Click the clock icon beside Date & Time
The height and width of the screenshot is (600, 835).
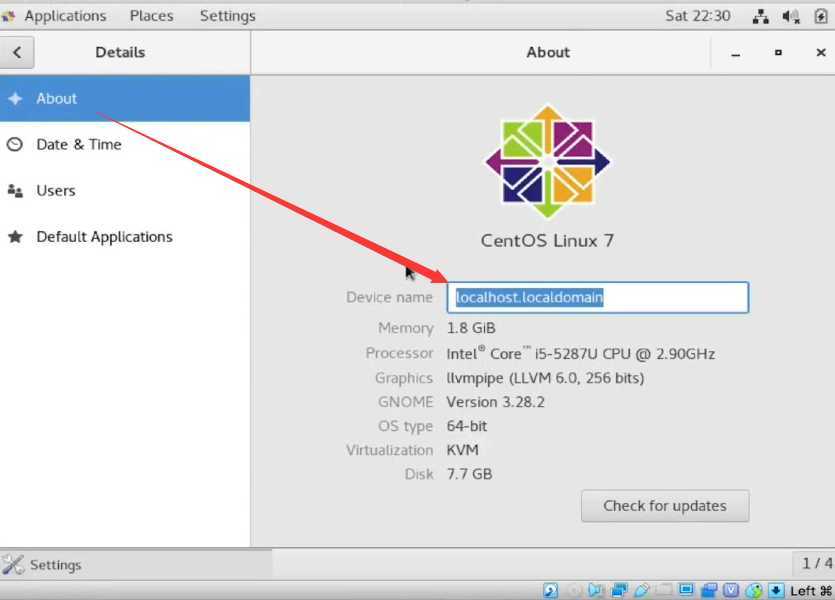[x=15, y=144]
